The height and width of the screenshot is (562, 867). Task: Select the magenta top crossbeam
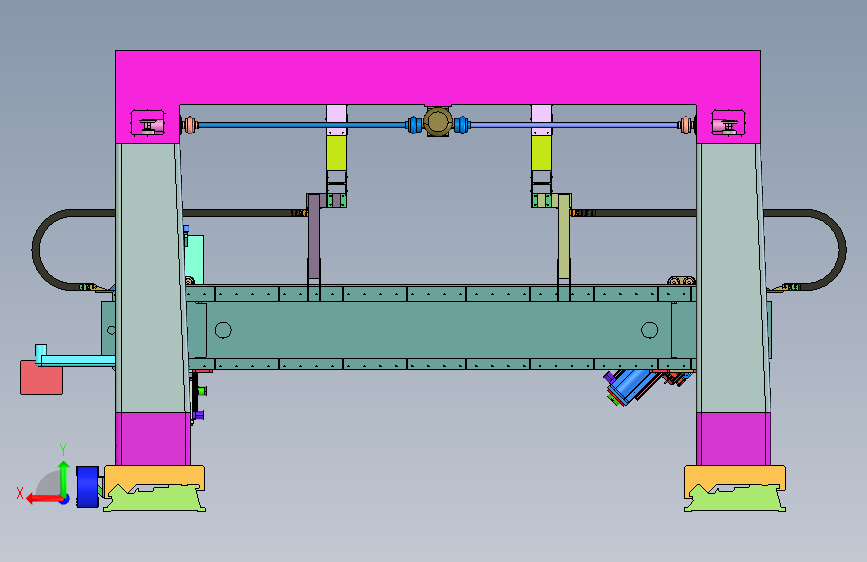point(437,77)
